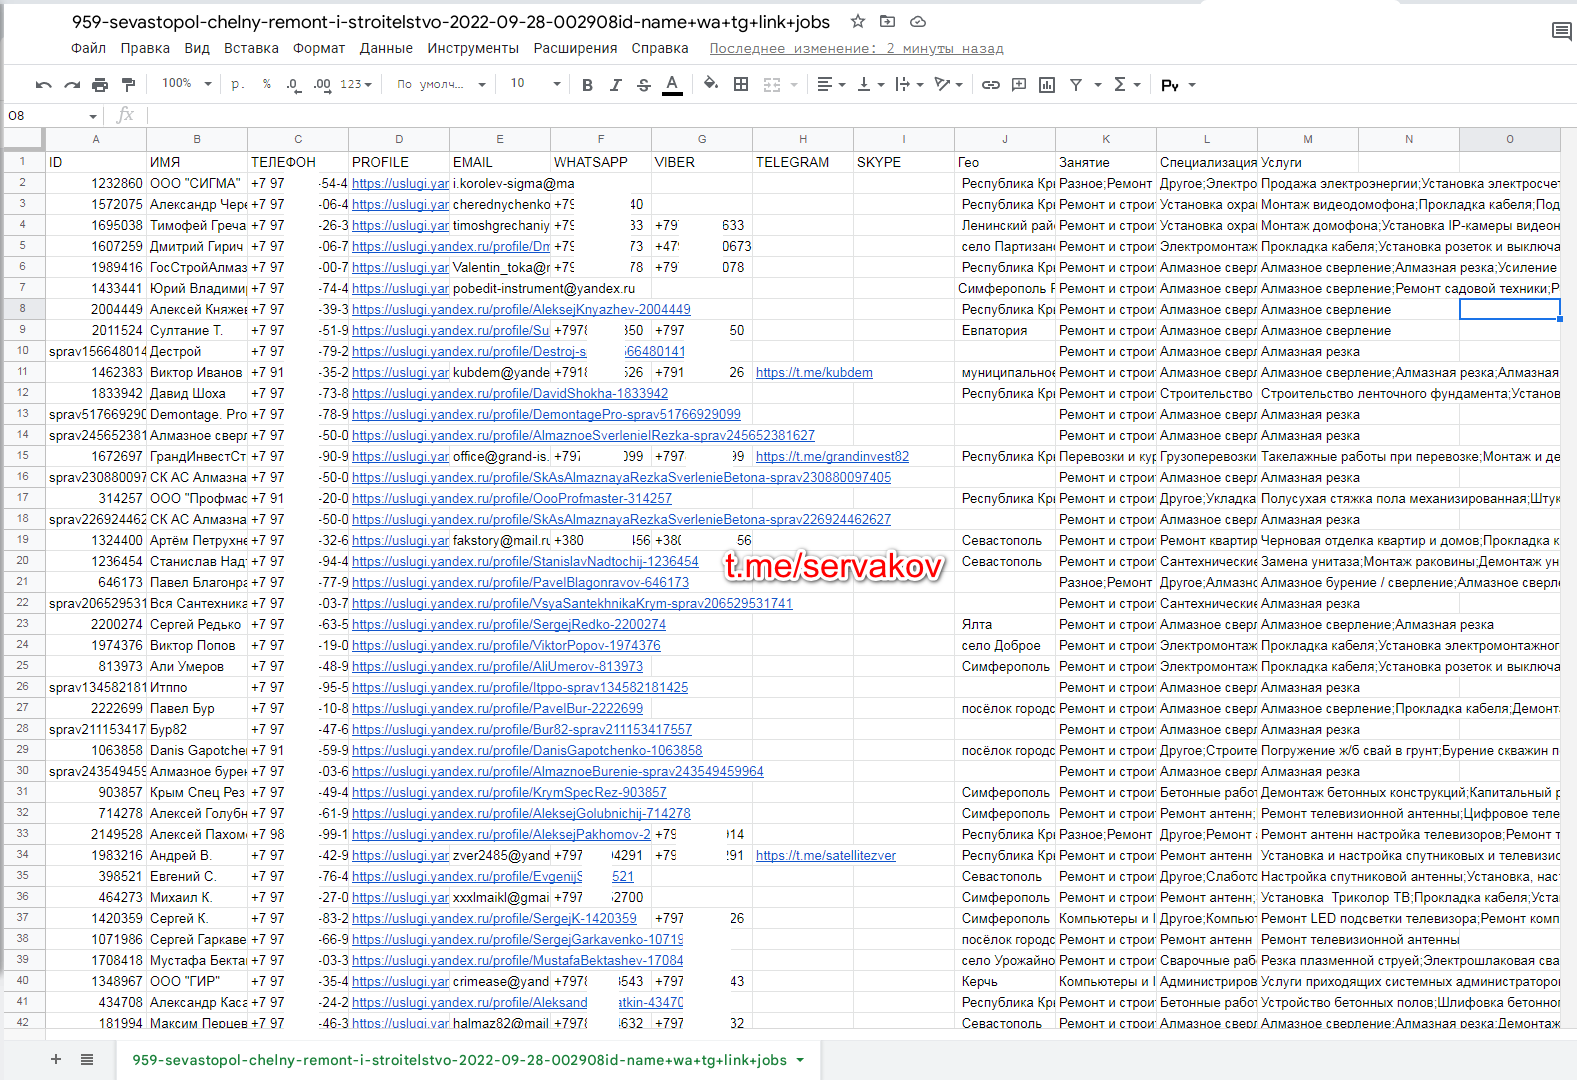Open the last edit history link
The image size is (1577, 1080).
(856, 48)
